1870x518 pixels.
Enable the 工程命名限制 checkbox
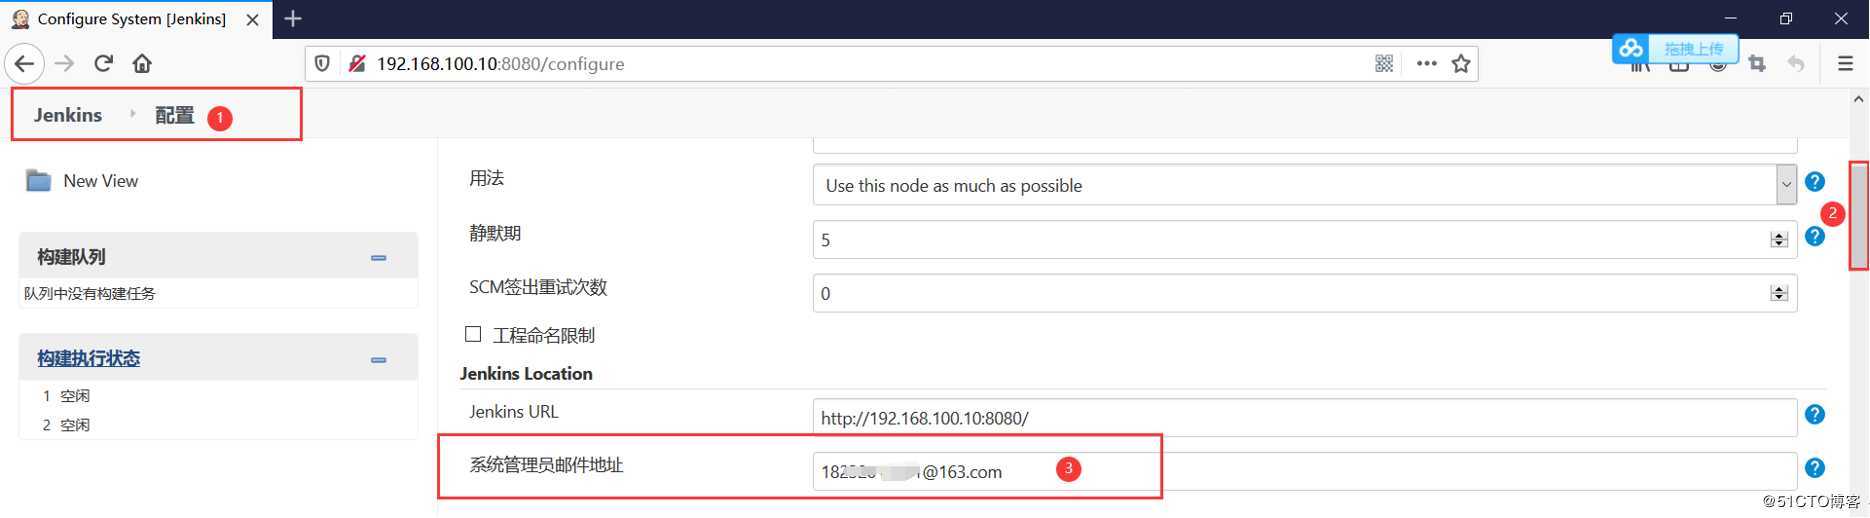pyautogui.click(x=473, y=334)
